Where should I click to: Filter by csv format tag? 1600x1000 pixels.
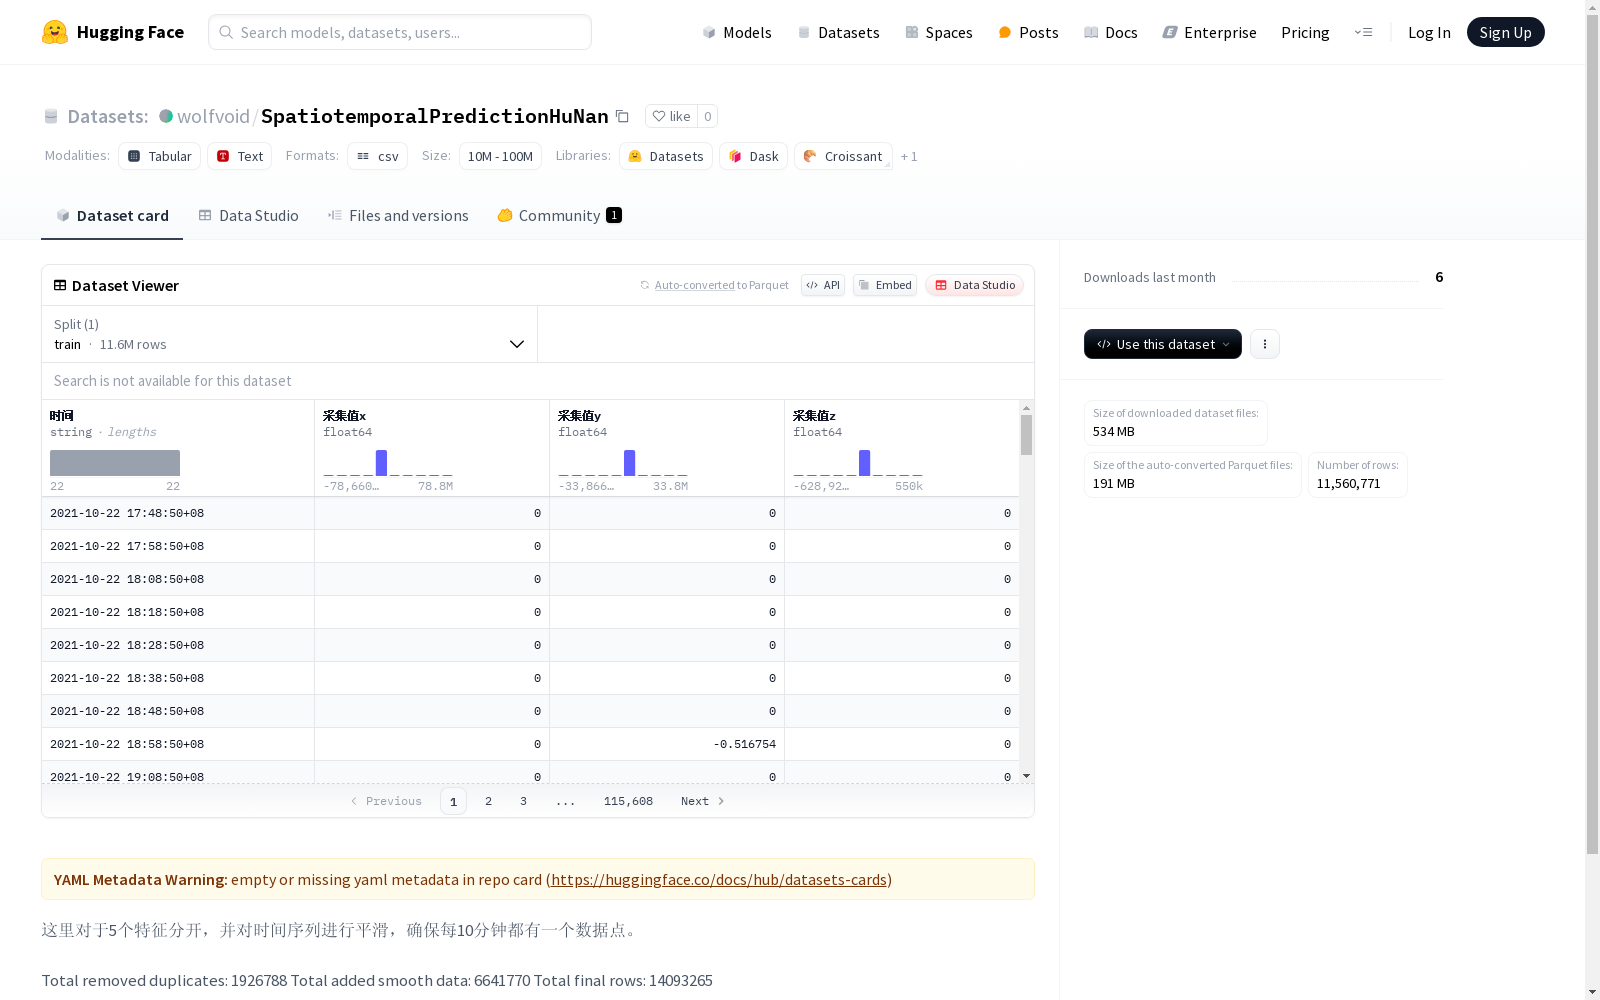click(x=378, y=156)
